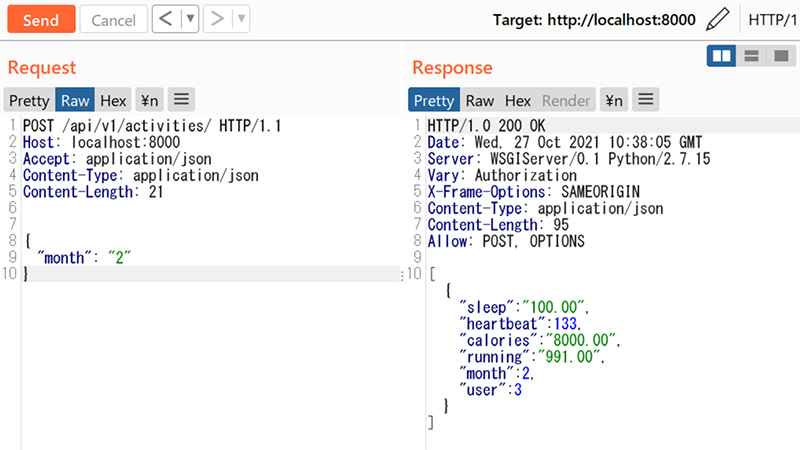Select the Response Raw tab

(480, 100)
